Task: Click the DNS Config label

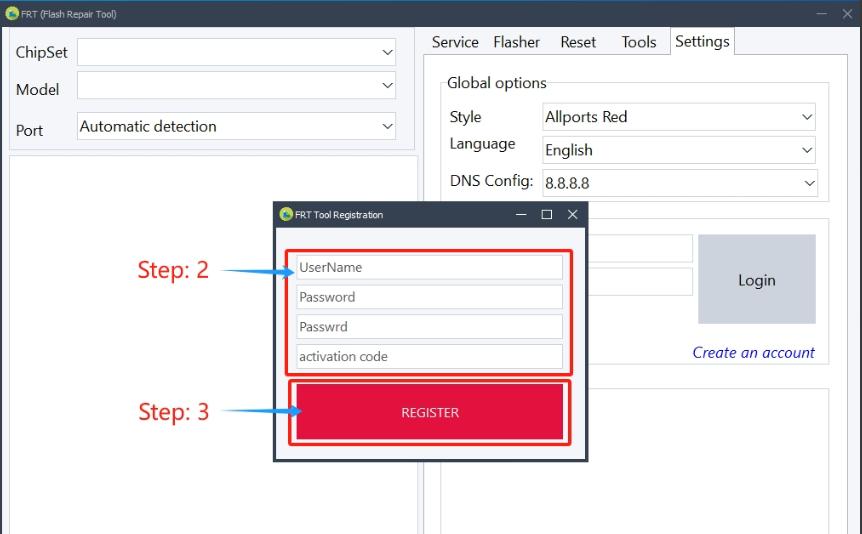Action: click(491, 181)
